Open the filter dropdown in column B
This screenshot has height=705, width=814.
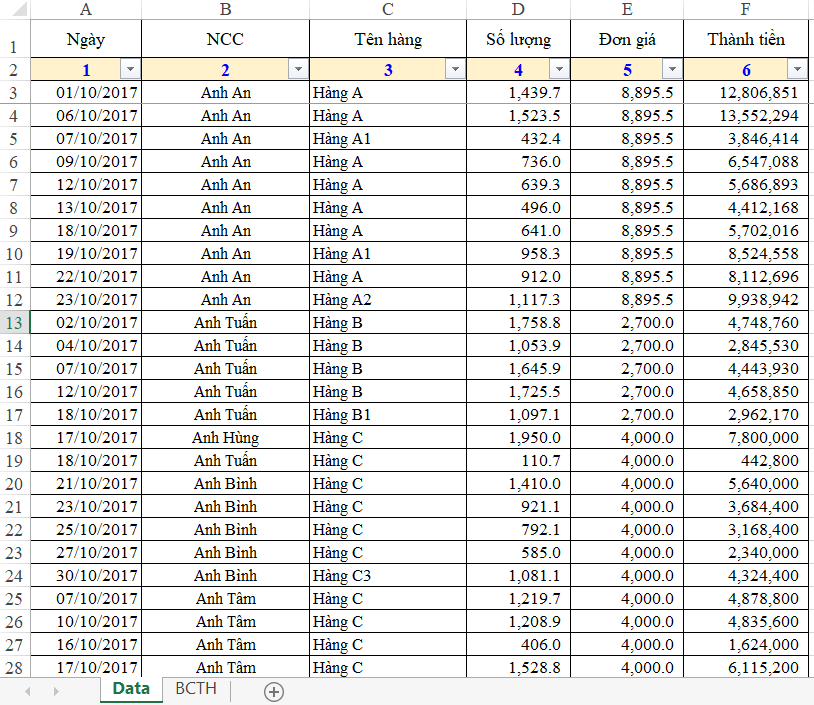[x=298, y=70]
